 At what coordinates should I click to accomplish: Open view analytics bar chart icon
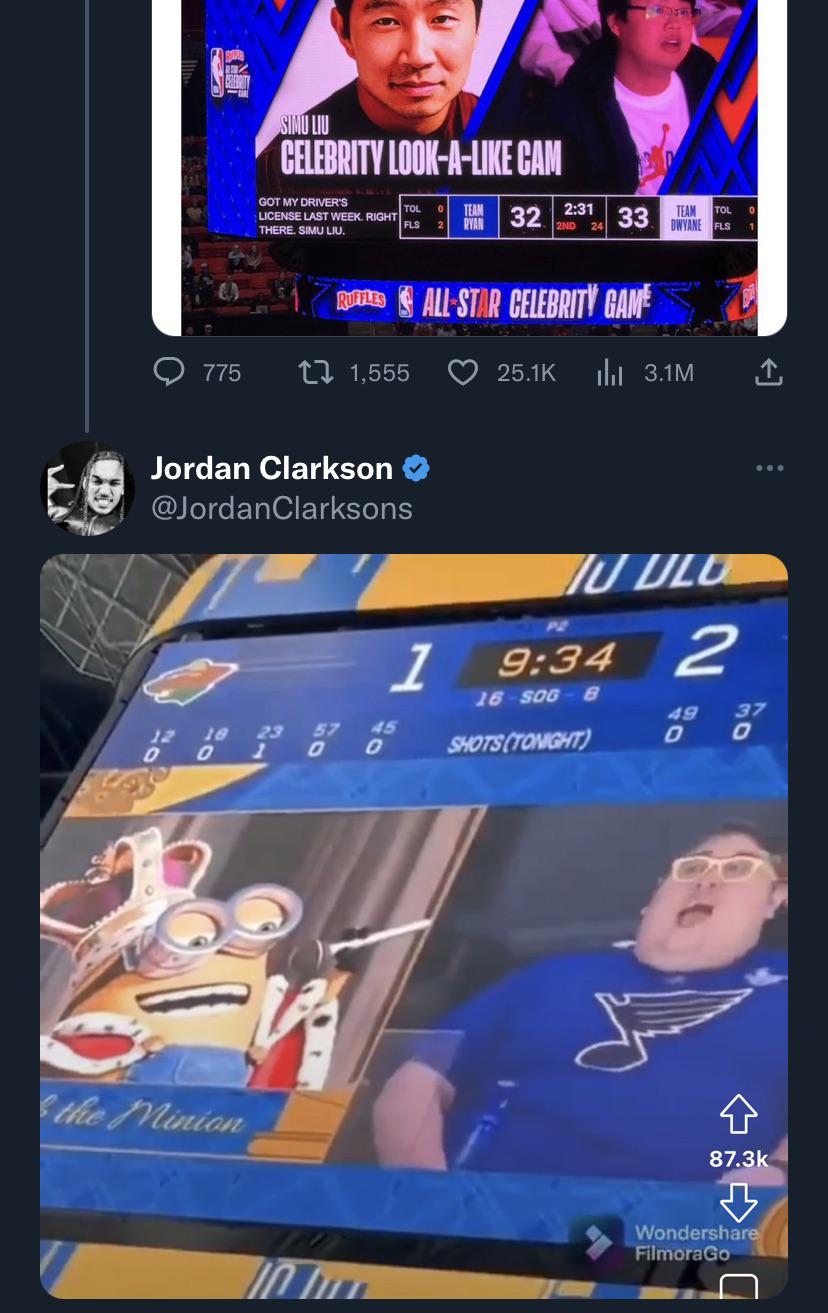[x=609, y=373]
